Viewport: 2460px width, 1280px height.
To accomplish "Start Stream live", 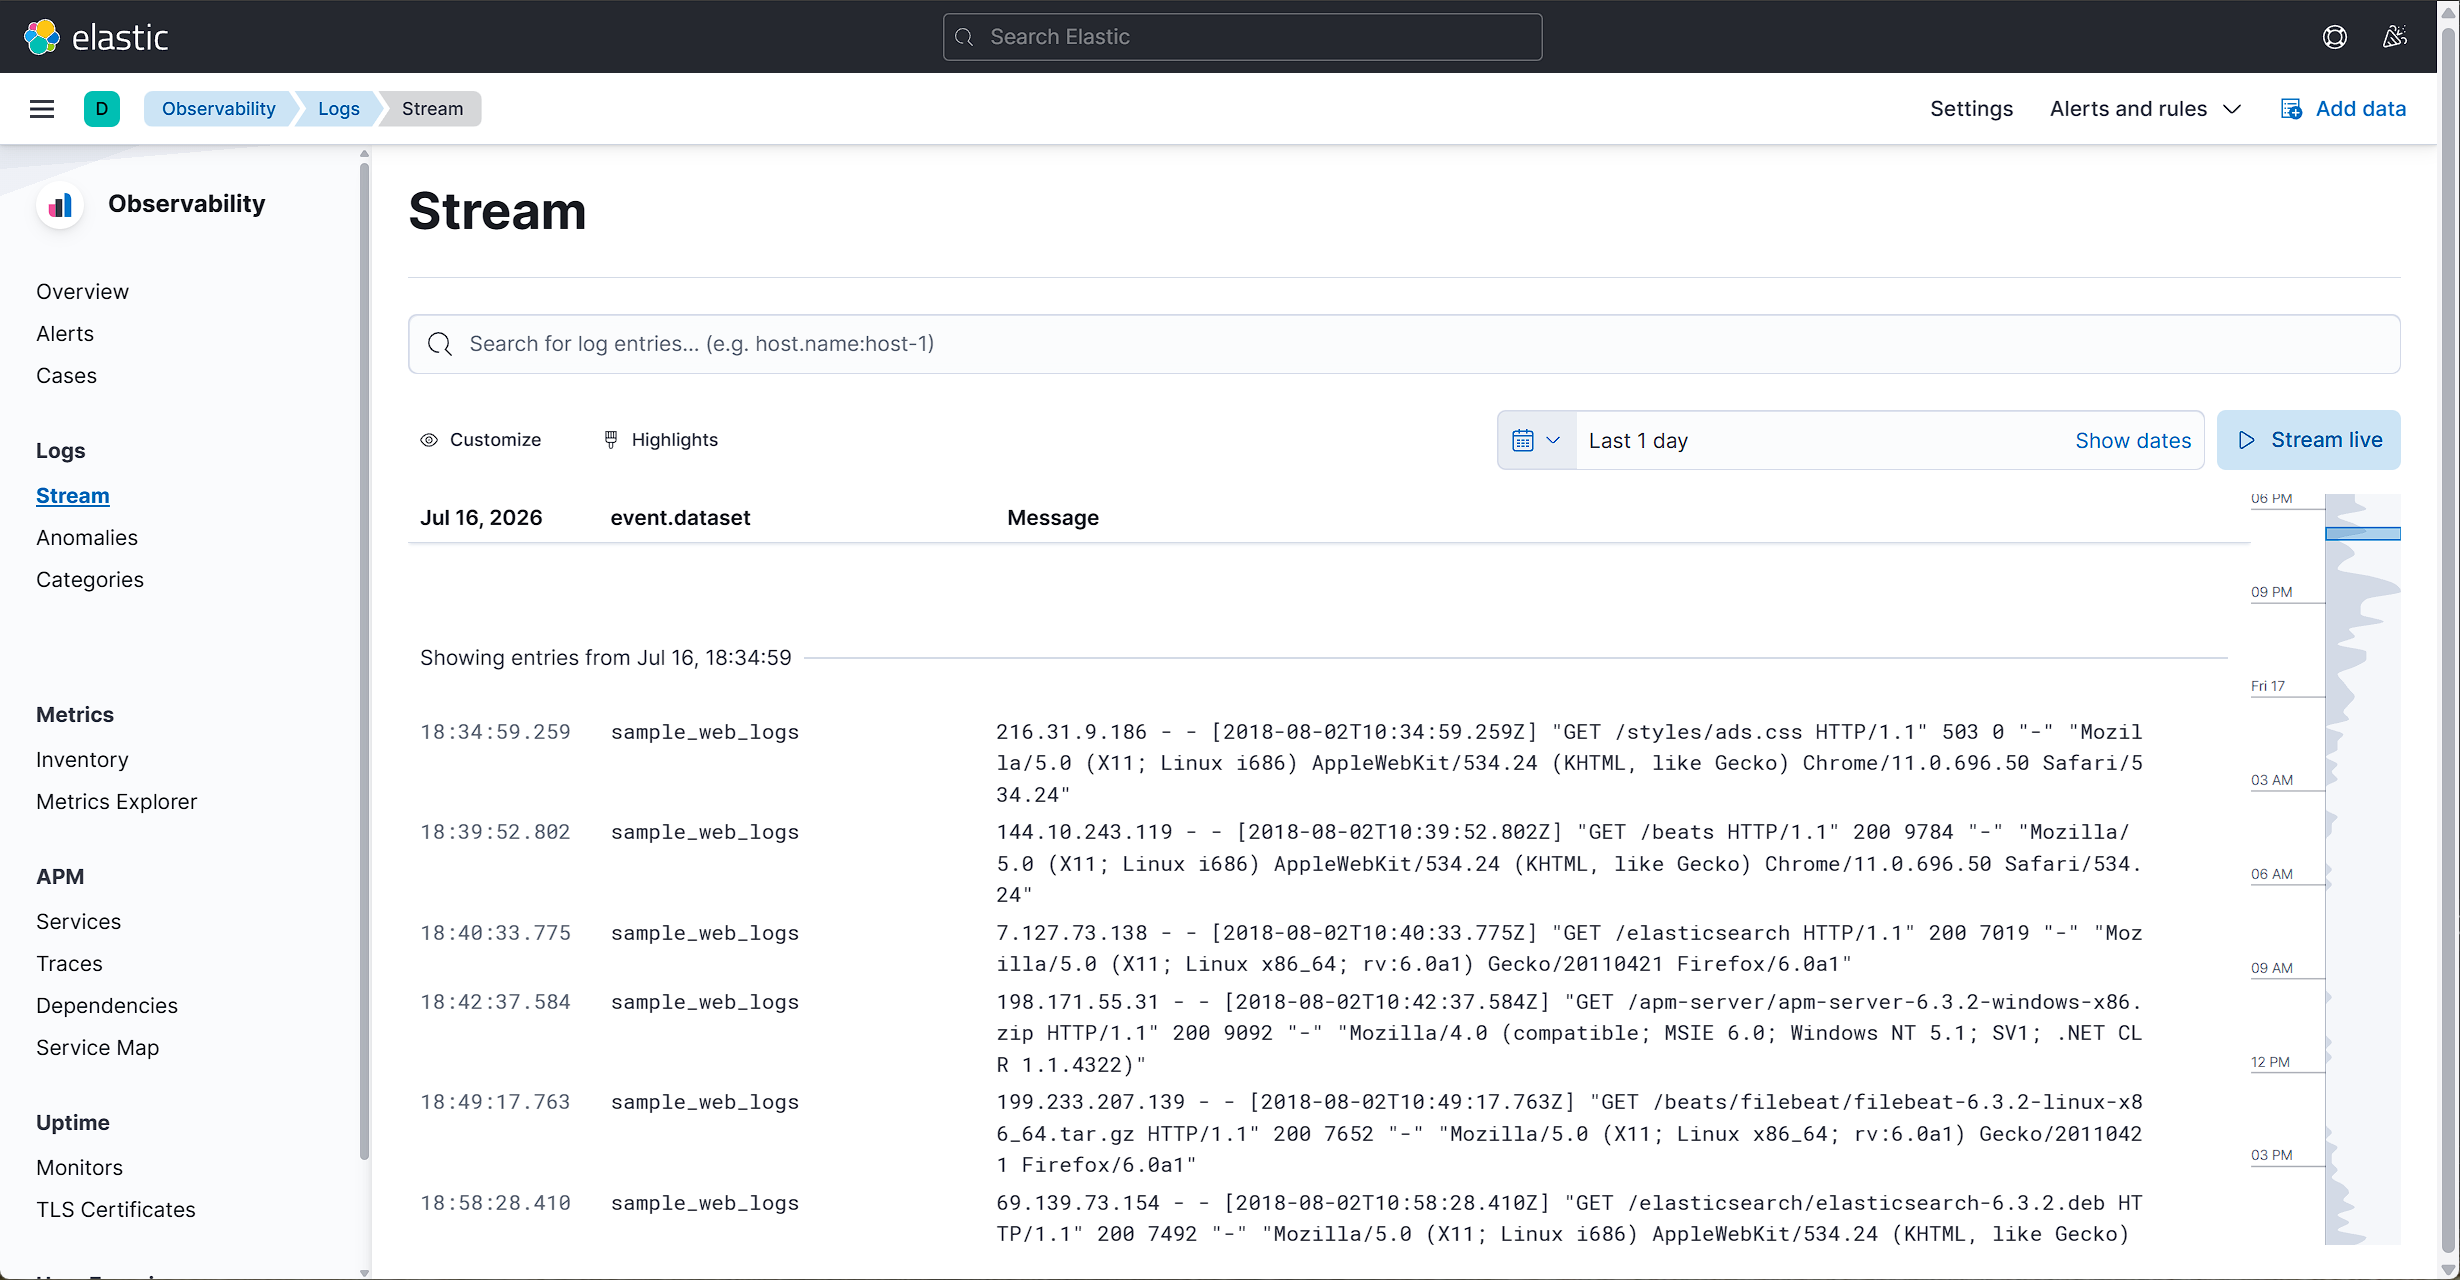I will point(2309,440).
